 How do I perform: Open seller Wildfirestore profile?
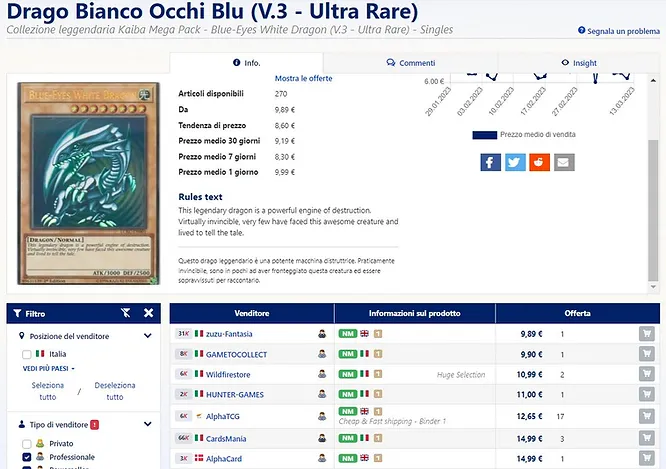tap(228, 375)
